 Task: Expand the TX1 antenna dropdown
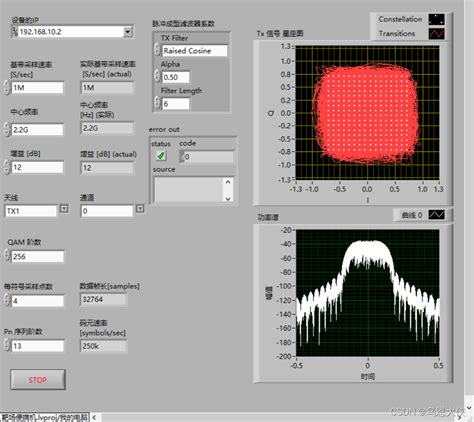pyautogui.click(x=64, y=209)
